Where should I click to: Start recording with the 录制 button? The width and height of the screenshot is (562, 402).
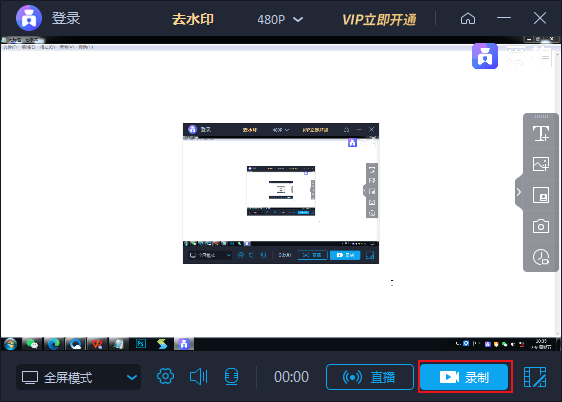tap(464, 377)
